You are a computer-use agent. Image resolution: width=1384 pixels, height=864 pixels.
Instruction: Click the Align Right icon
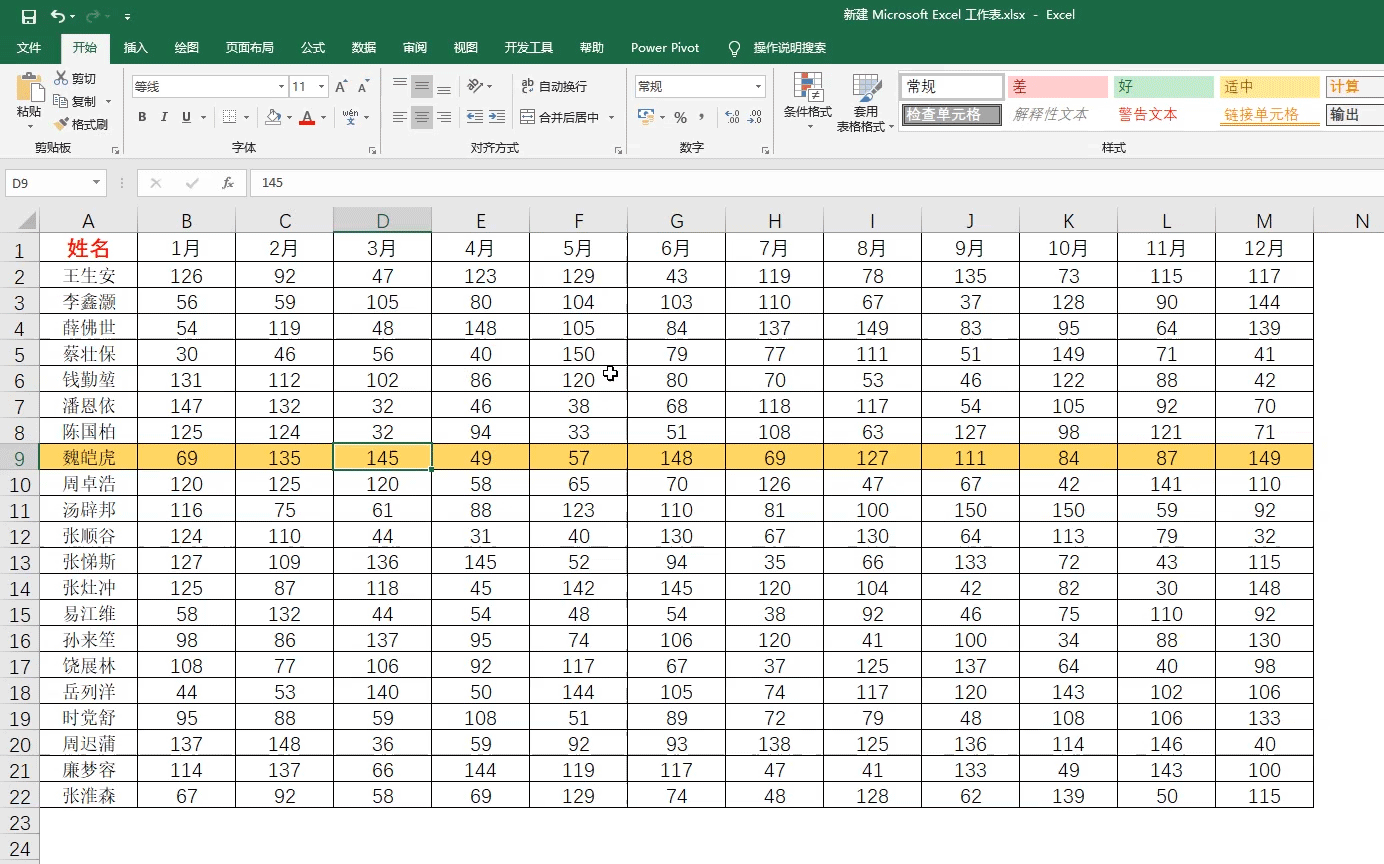tap(444, 117)
